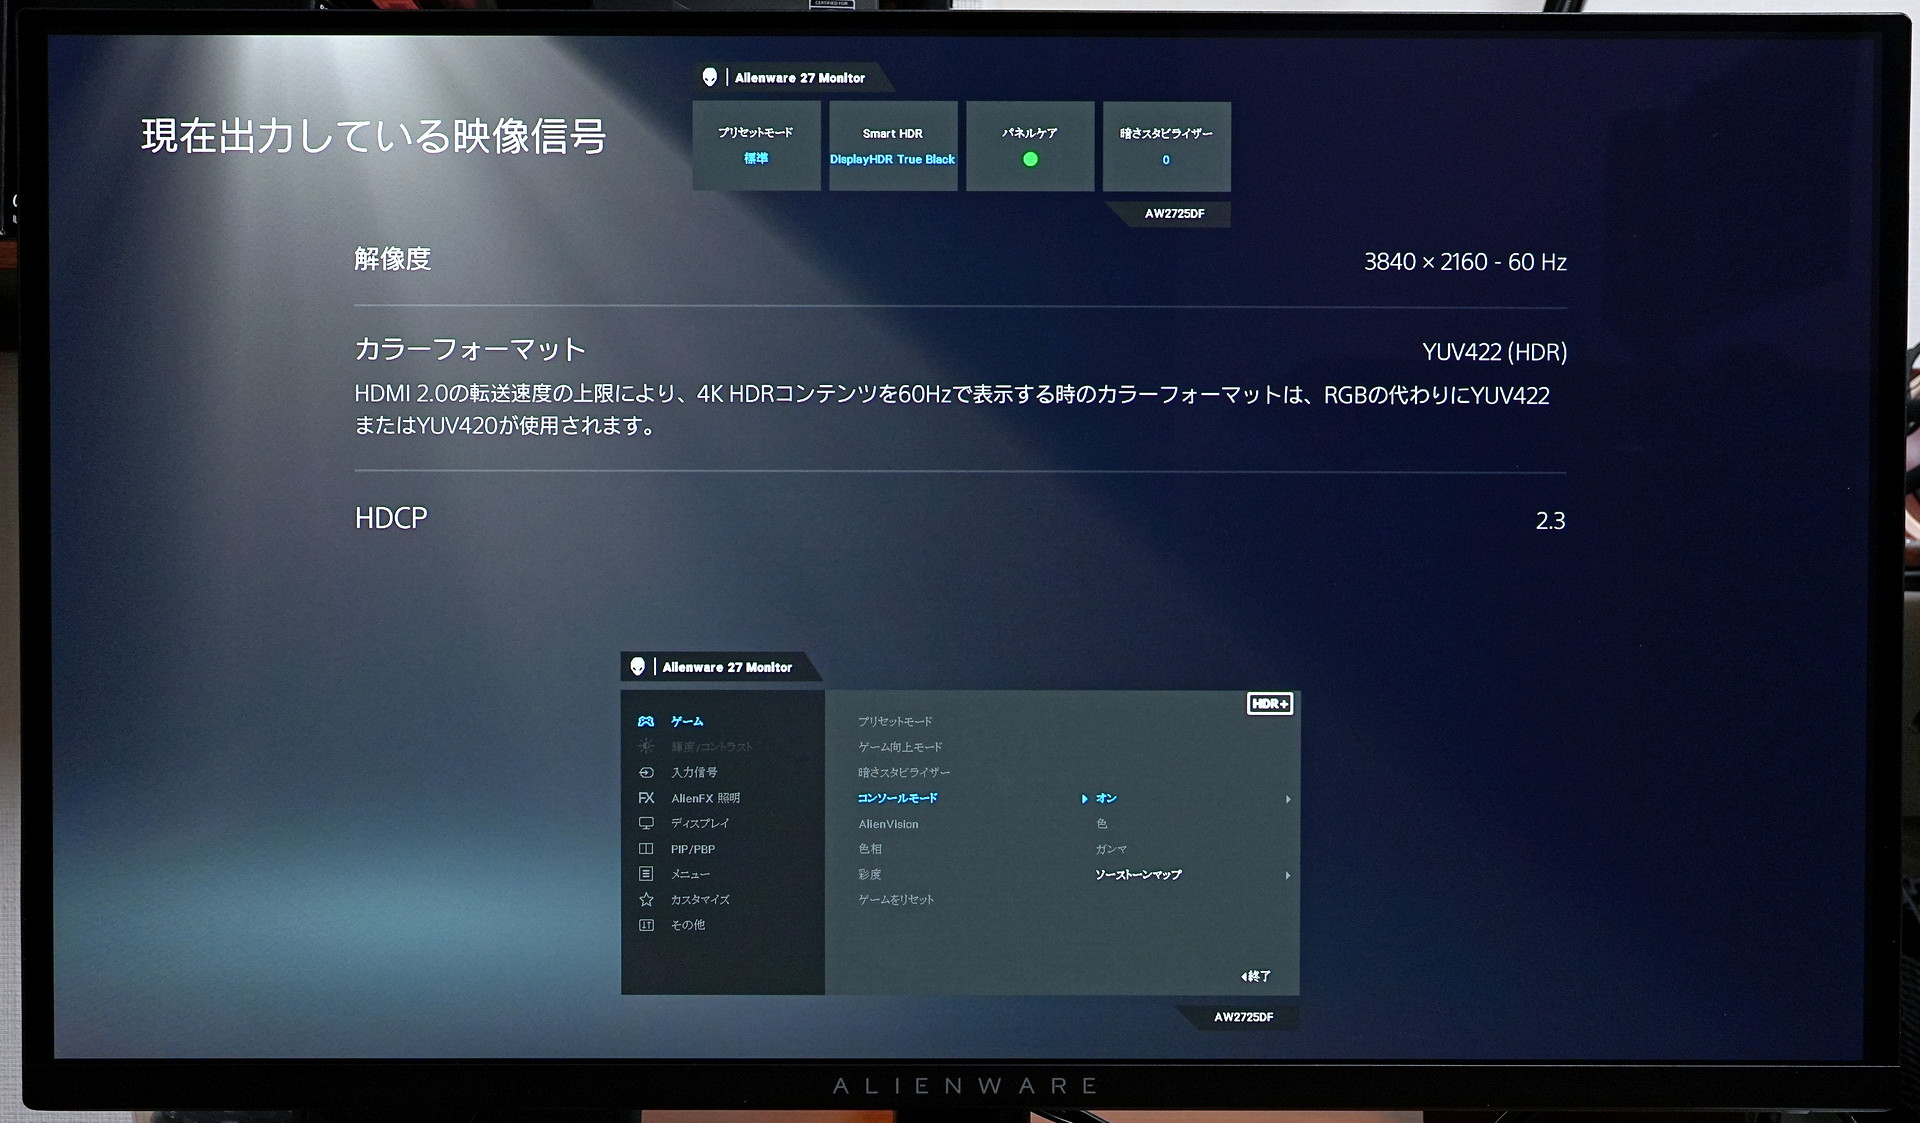The height and width of the screenshot is (1123, 1920).
Task: Select the 色 sub-option
Action: 1101,824
